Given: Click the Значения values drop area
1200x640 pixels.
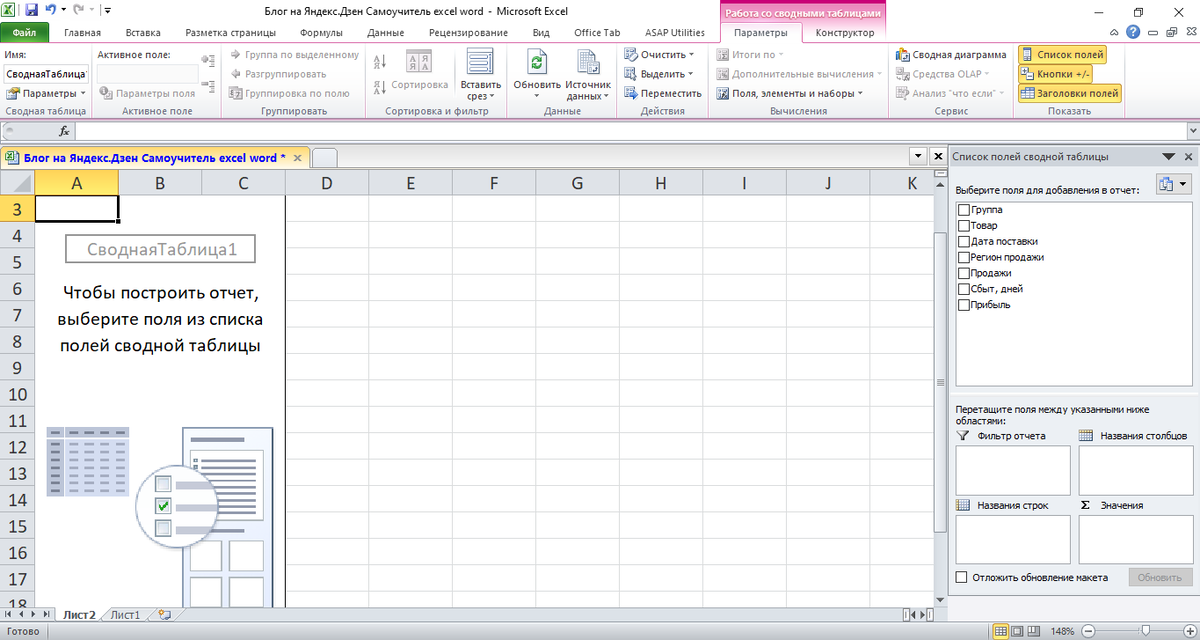Looking at the screenshot, I should click(x=1136, y=540).
